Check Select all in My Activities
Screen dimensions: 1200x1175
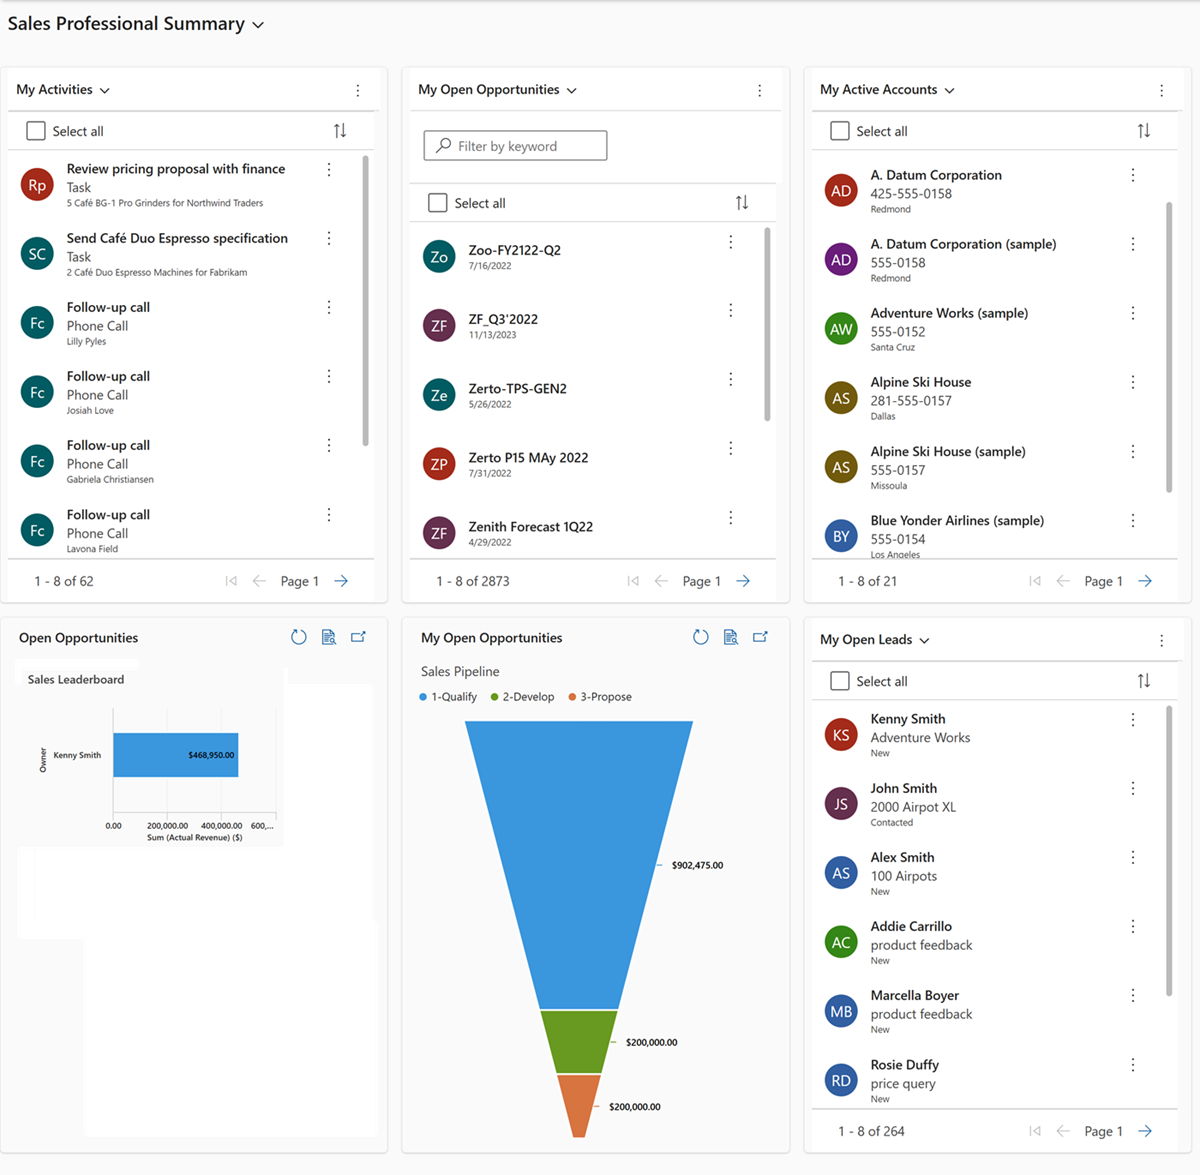pos(35,130)
